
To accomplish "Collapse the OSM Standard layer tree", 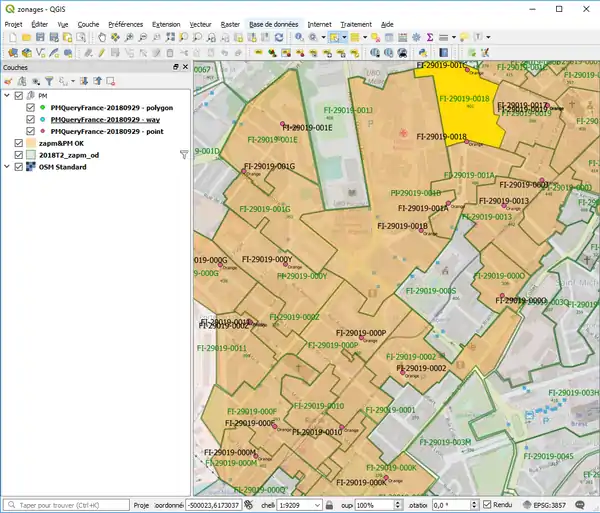I will (x=7, y=167).
